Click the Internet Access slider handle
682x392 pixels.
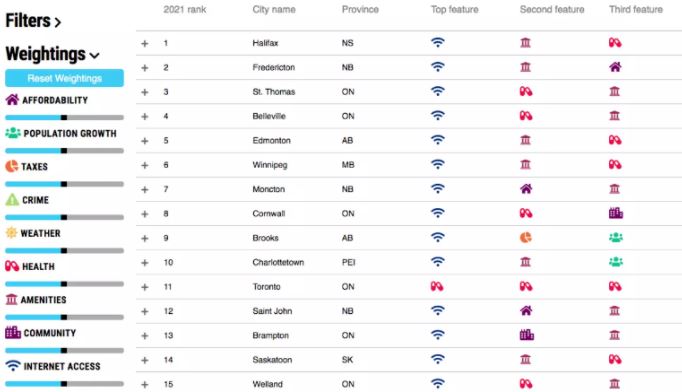64,384
